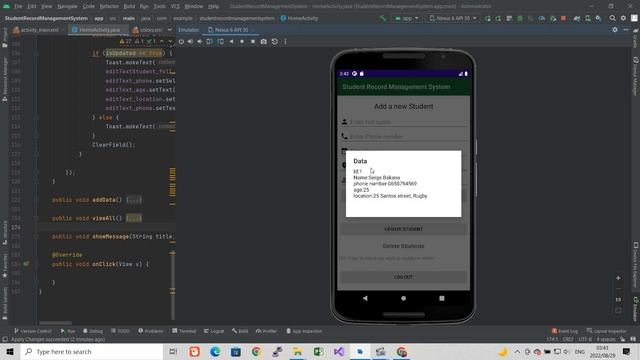Click the emulator rotate right icon
This screenshot has height=360, width=640.
220,41
